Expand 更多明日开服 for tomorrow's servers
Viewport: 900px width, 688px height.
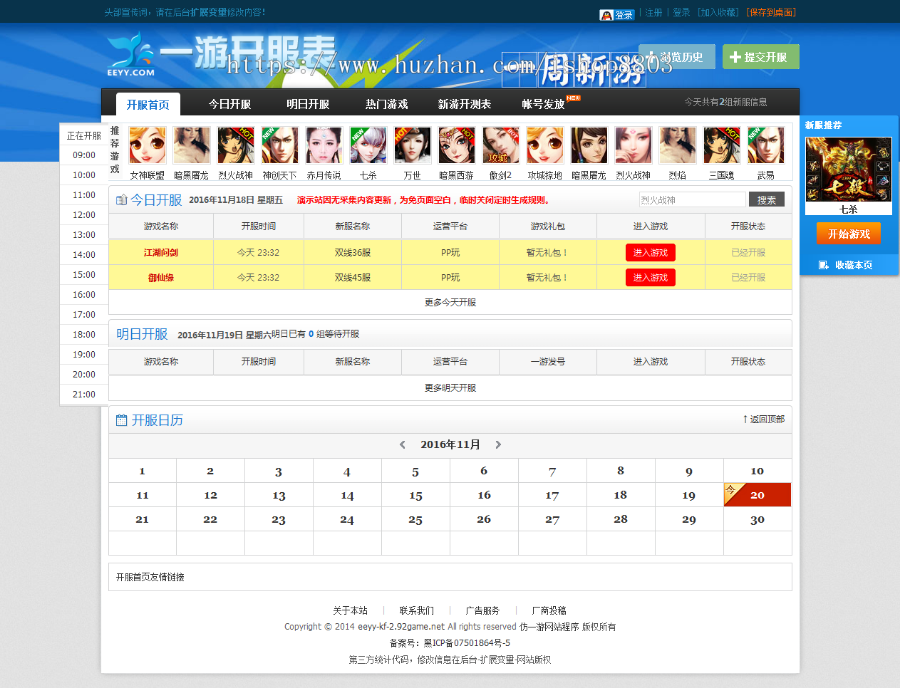tap(448, 388)
